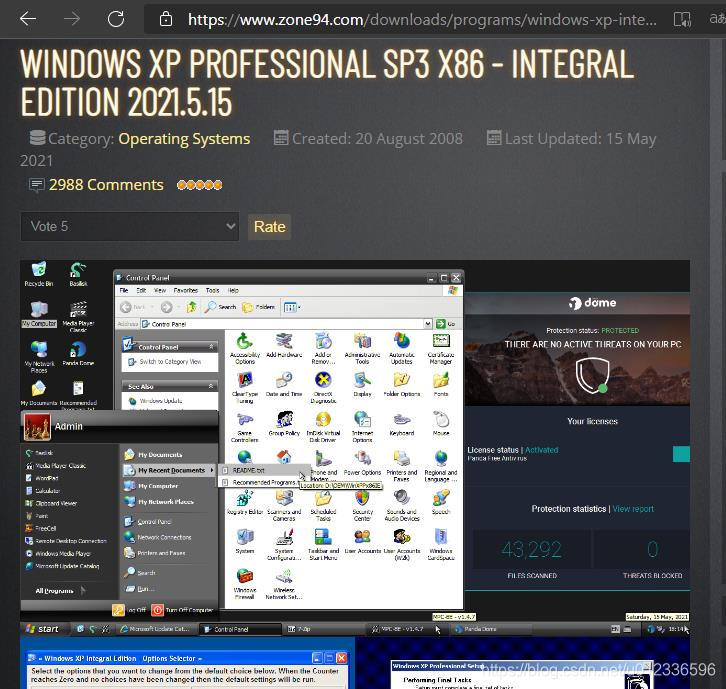Expand All Programs in Start menu
This screenshot has width=726, height=689.
[60, 590]
